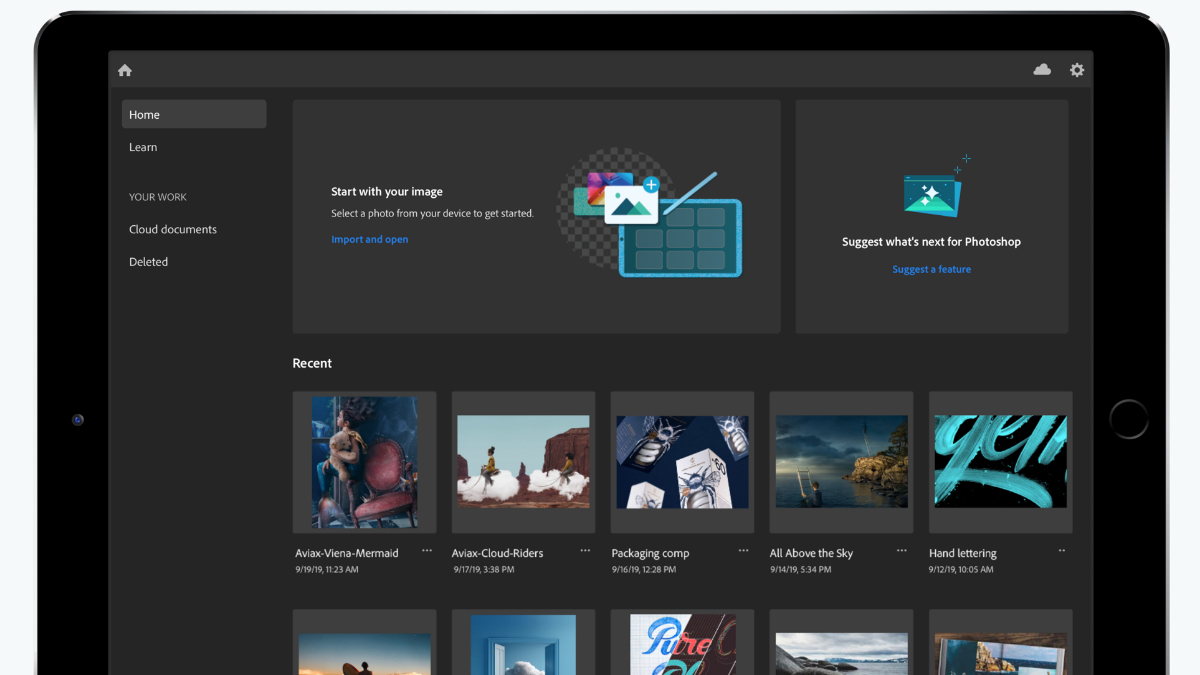This screenshot has height=675, width=1200.
Task: Open the more options ellipsis for Packaging comp
Action: tap(744, 549)
